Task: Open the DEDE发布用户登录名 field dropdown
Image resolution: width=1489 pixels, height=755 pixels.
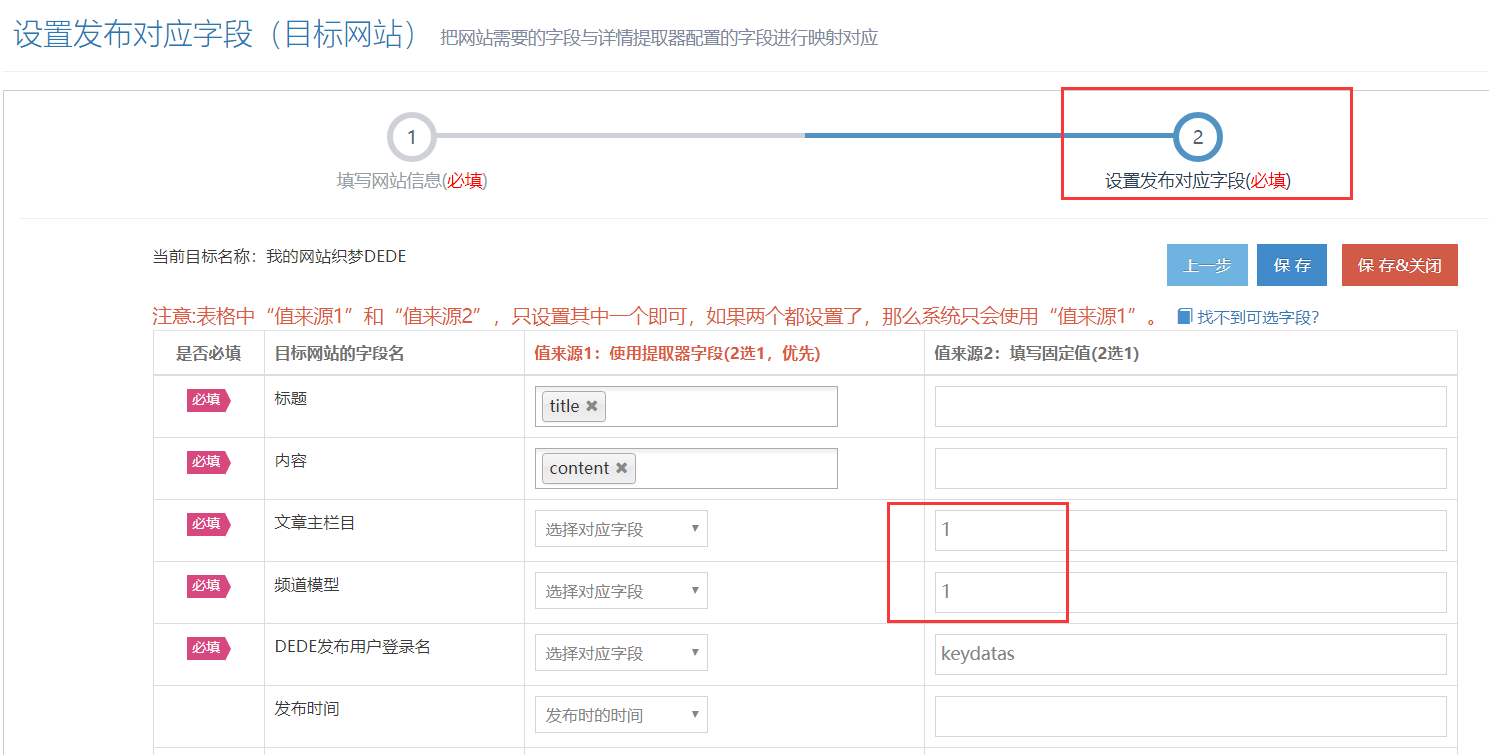Action: click(621, 653)
